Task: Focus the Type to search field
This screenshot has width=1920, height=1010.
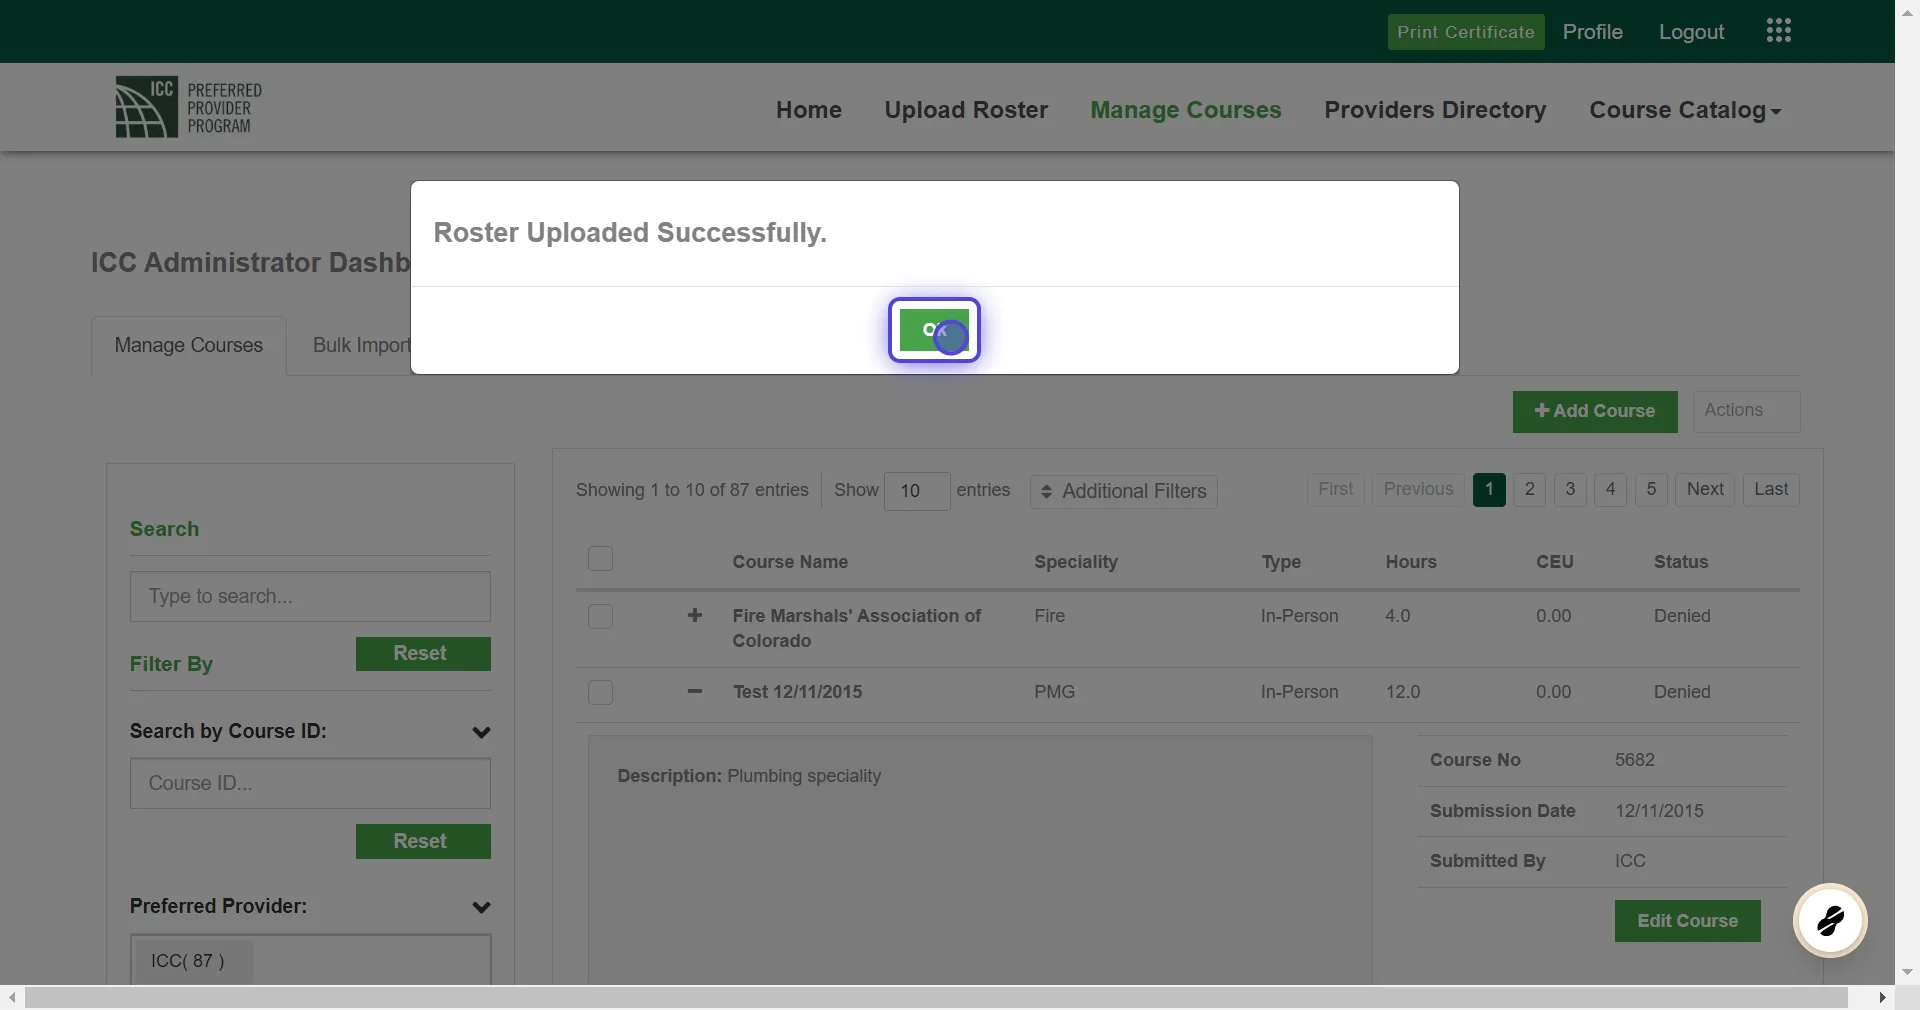Action: point(310,597)
